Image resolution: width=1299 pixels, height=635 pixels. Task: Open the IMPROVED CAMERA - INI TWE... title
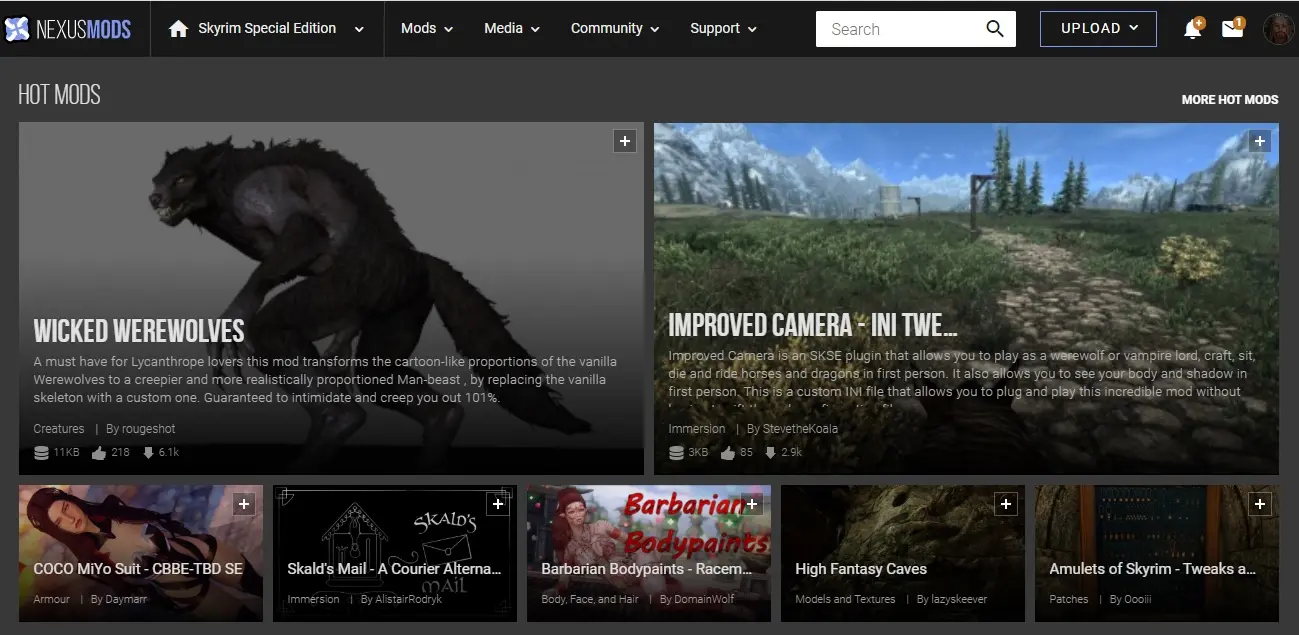click(813, 324)
